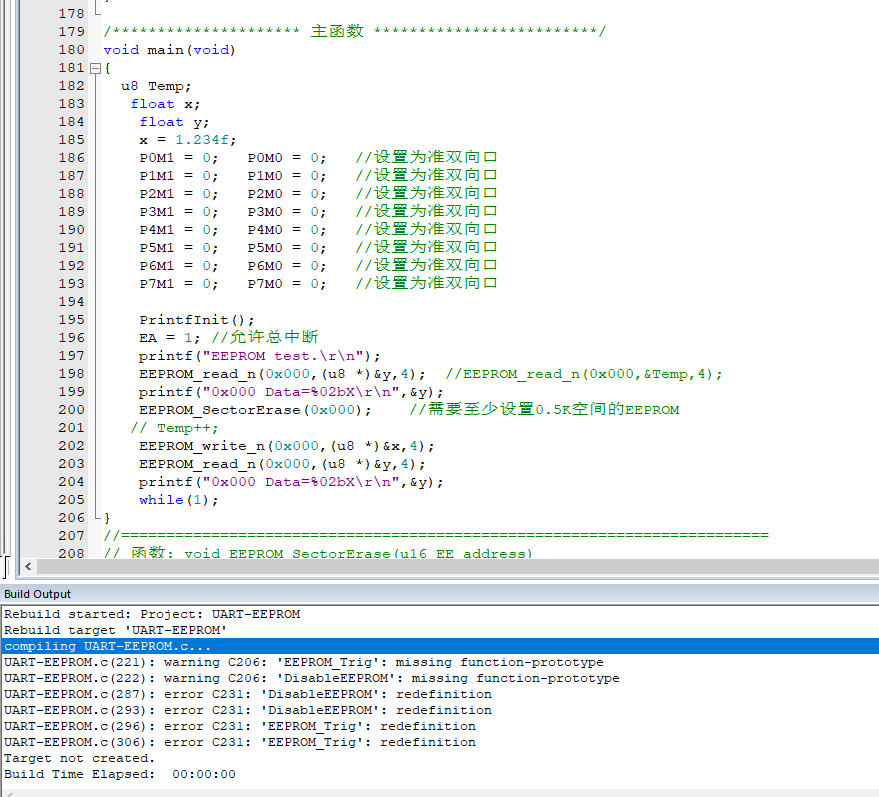This screenshot has height=797, width=879.
Task: Collapse the main function fold marker
Action: click(x=95, y=68)
